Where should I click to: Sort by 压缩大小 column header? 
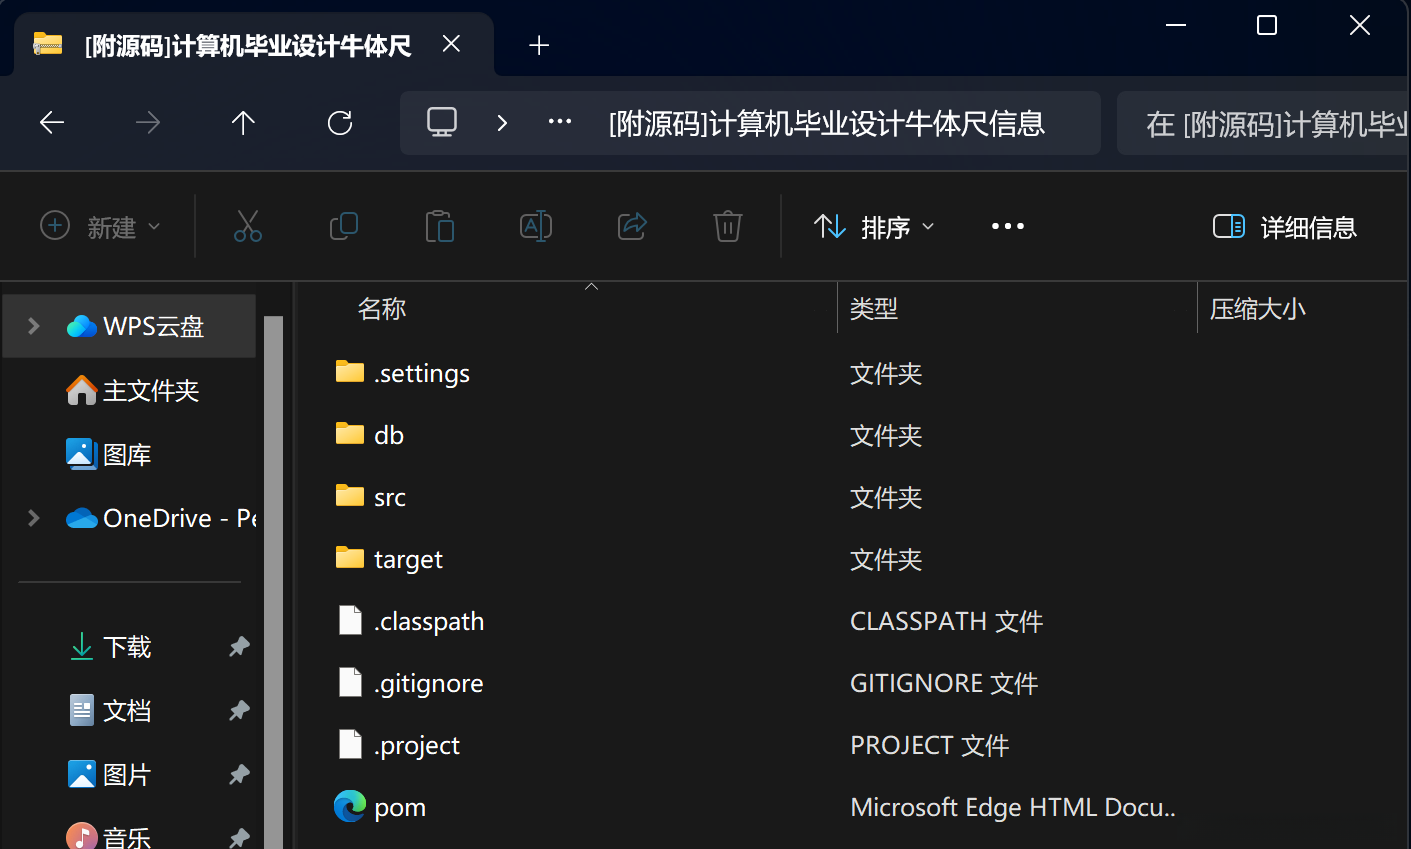click(x=1258, y=309)
